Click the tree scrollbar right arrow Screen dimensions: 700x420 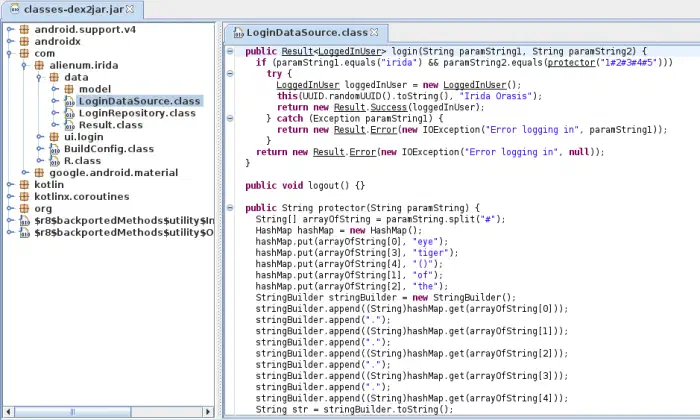click(208, 412)
